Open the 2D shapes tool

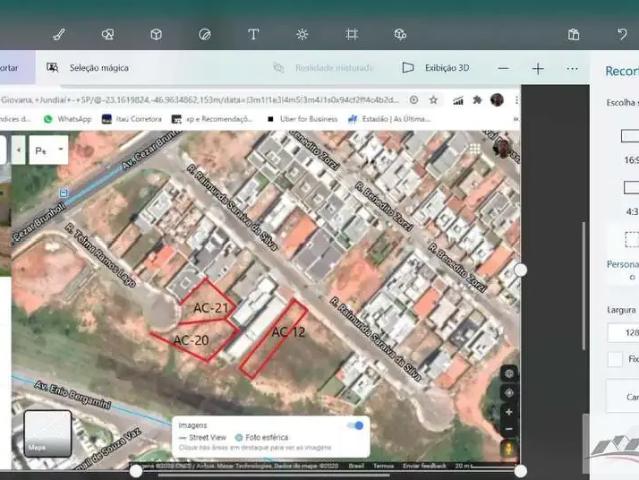pos(108,35)
